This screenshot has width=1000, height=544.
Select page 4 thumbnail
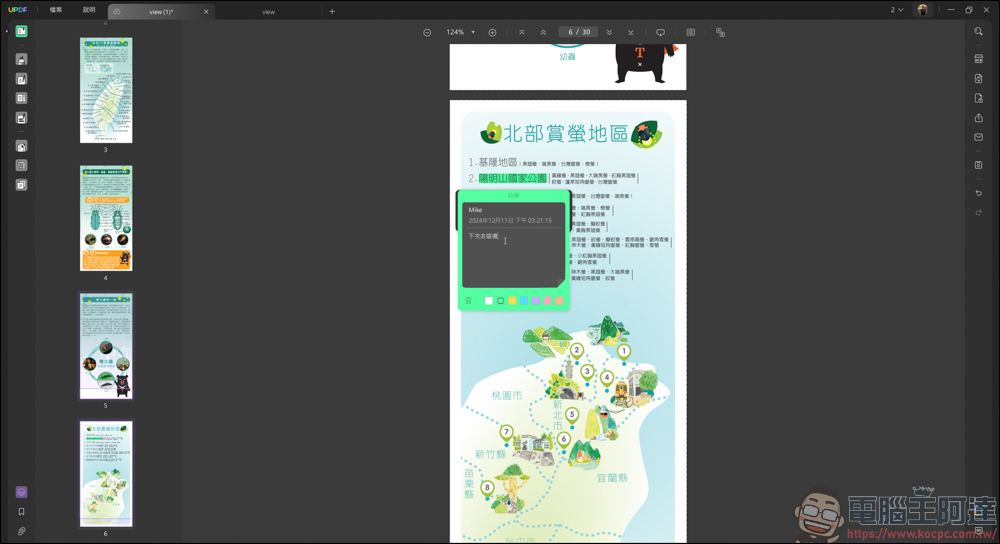coord(106,218)
